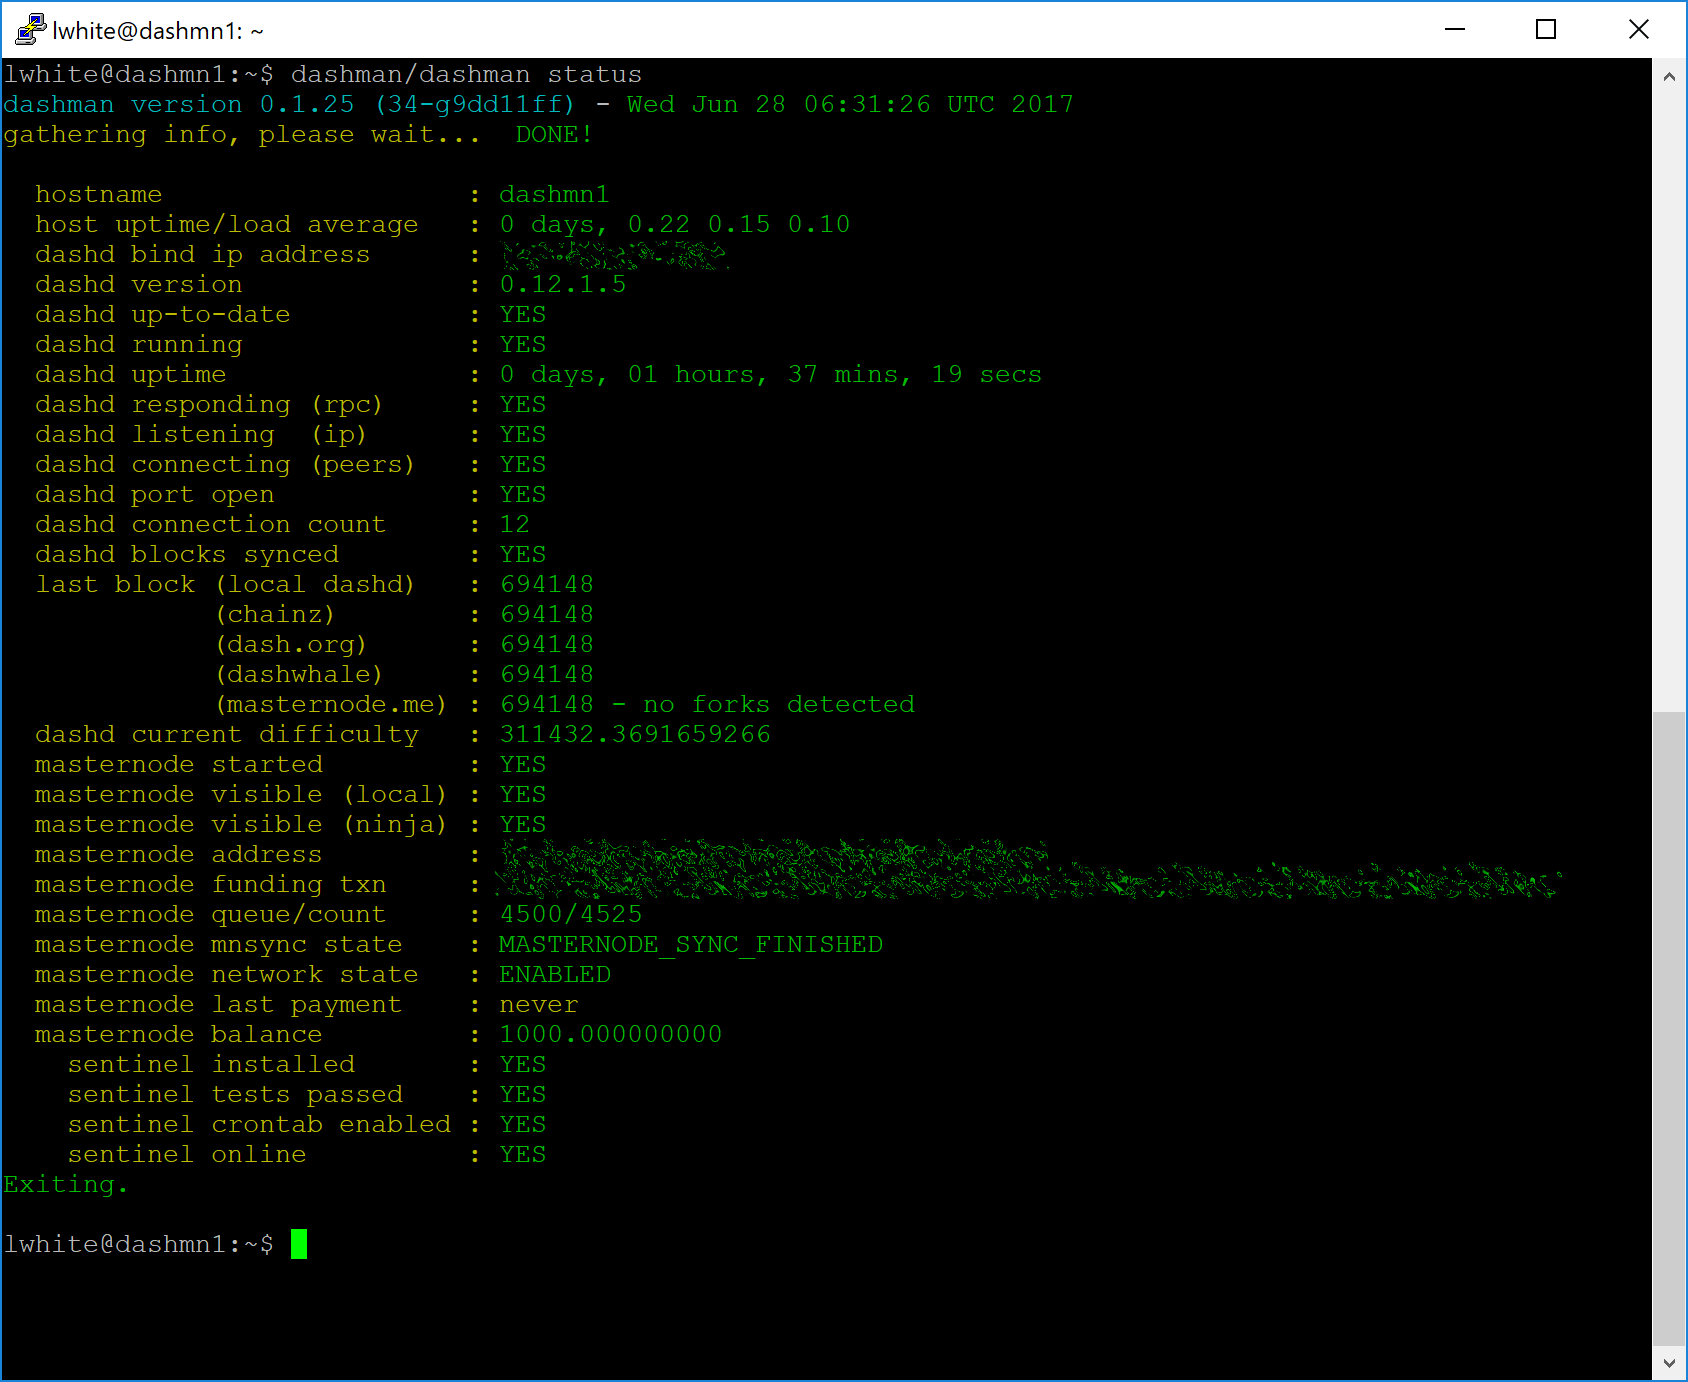Screen dimensions: 1688x1382
Task: Click YES next to sentinel installed
Action: click(522, 1065)
